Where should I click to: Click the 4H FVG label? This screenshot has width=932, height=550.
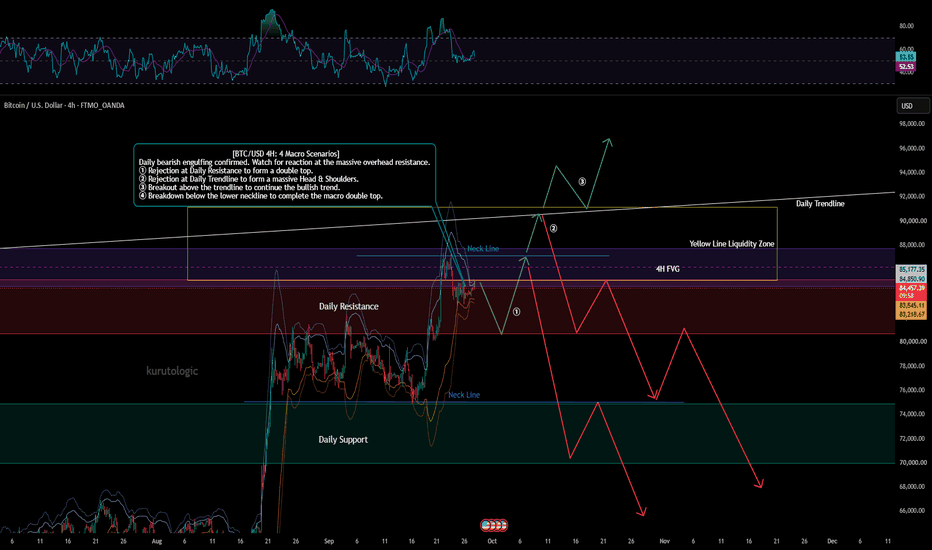click(x=667, y=269)
